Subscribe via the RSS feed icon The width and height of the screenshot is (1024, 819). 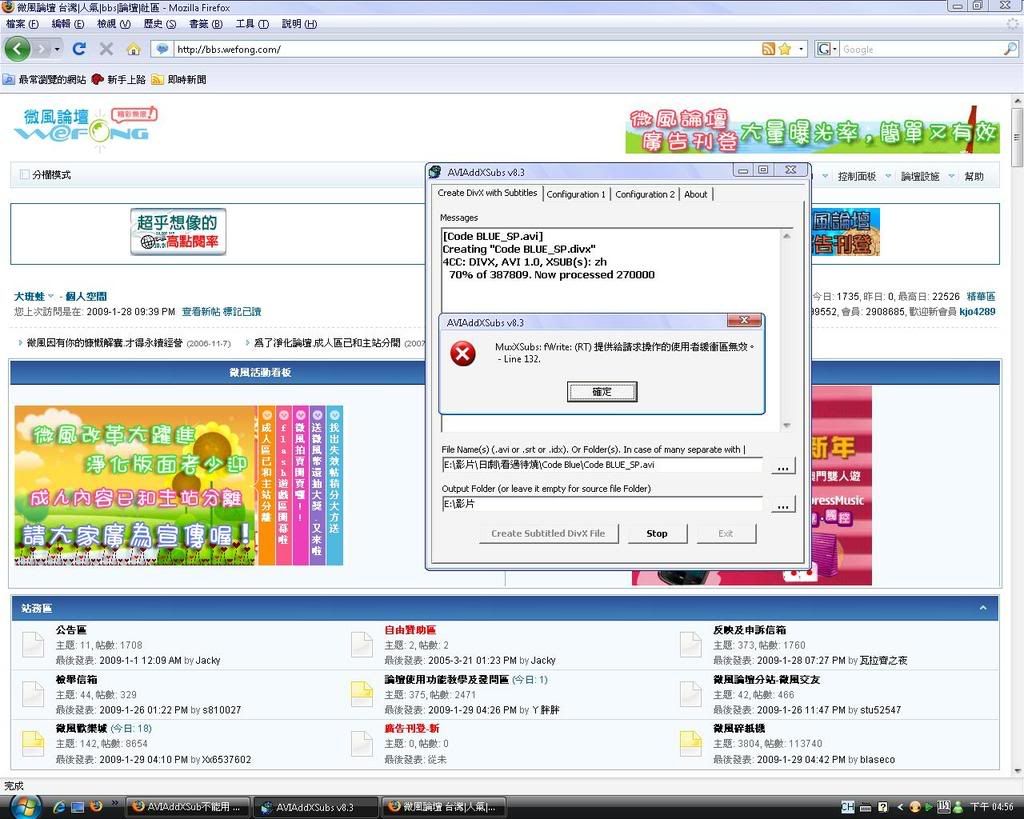[769, 49]
